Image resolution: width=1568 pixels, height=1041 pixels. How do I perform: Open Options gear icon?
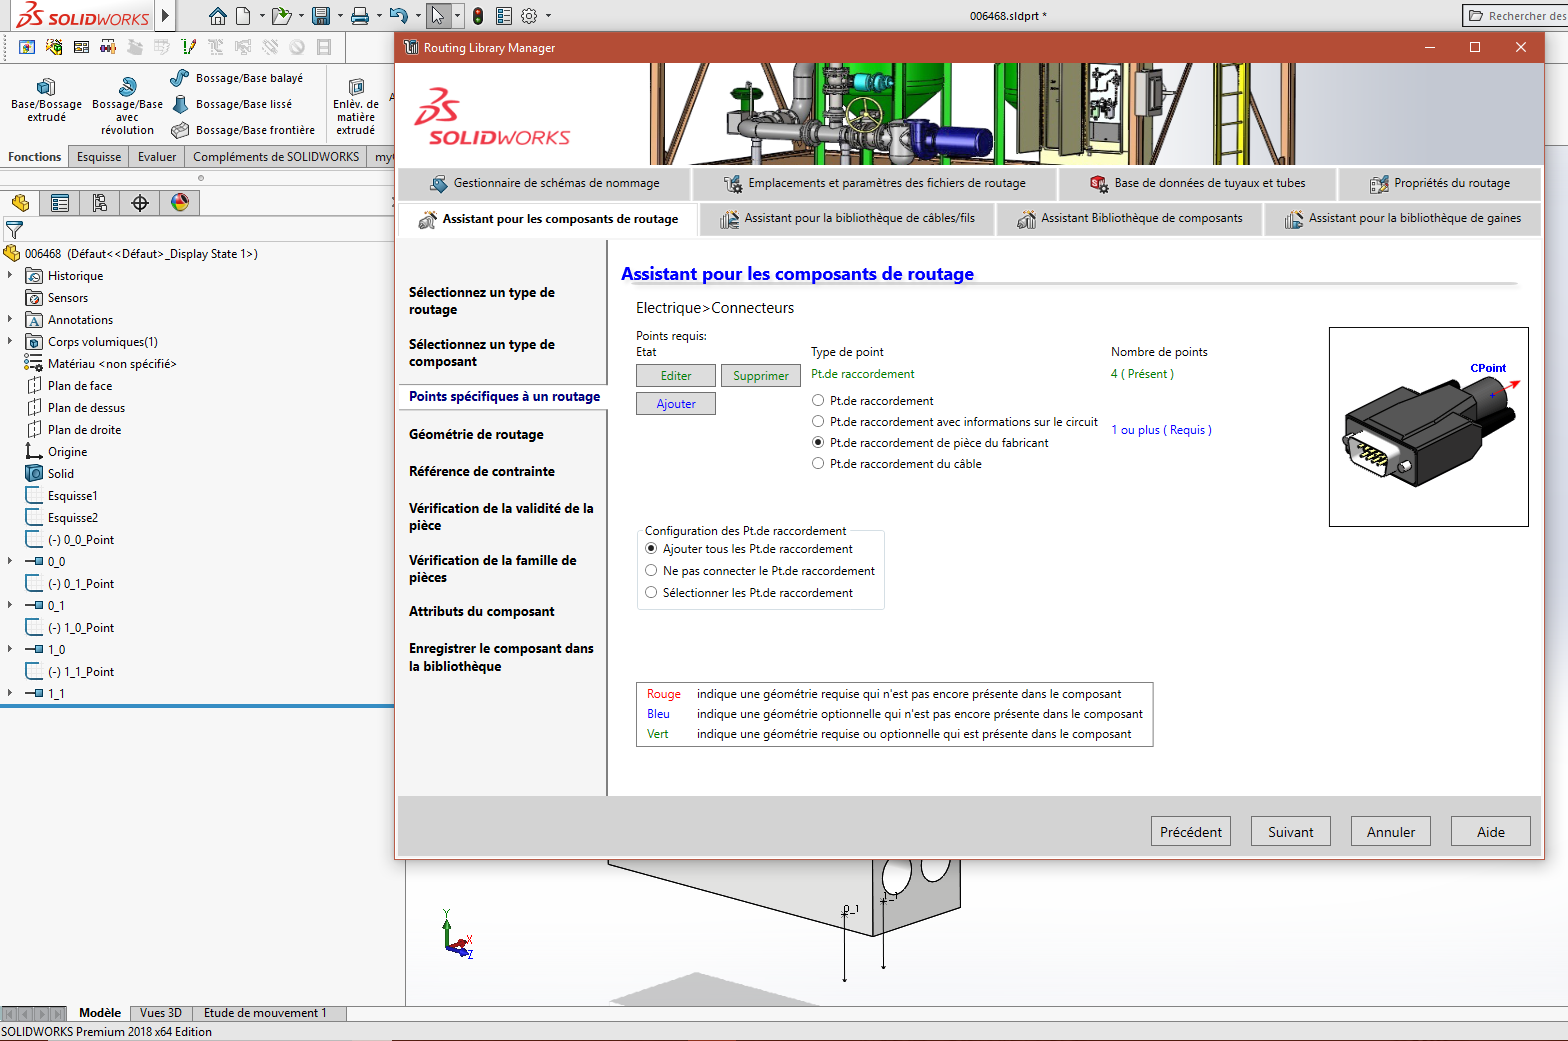[x=529, y=16]
